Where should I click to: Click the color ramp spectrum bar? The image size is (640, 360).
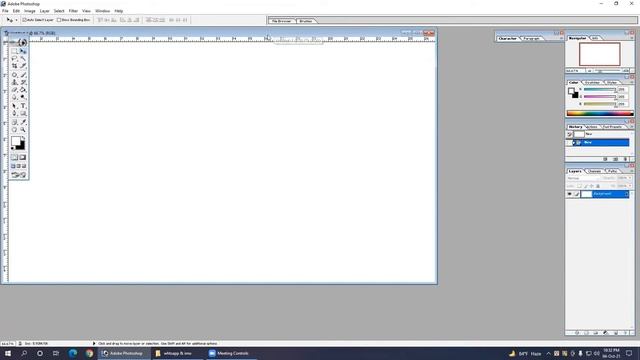coord(600,113)
